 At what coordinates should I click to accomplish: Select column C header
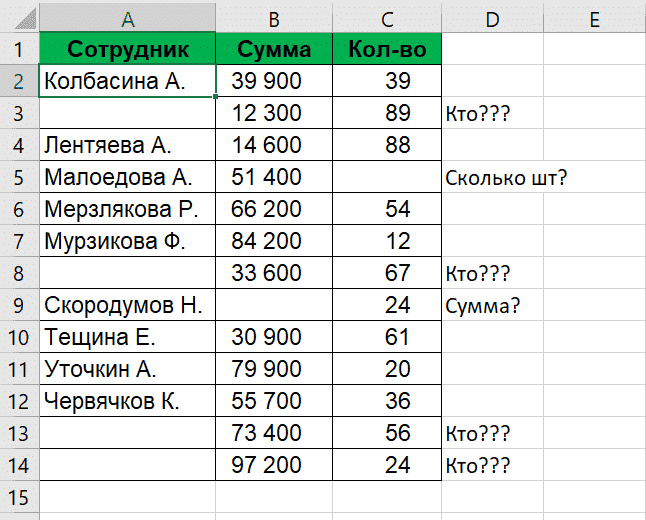(x=387, y=18)
